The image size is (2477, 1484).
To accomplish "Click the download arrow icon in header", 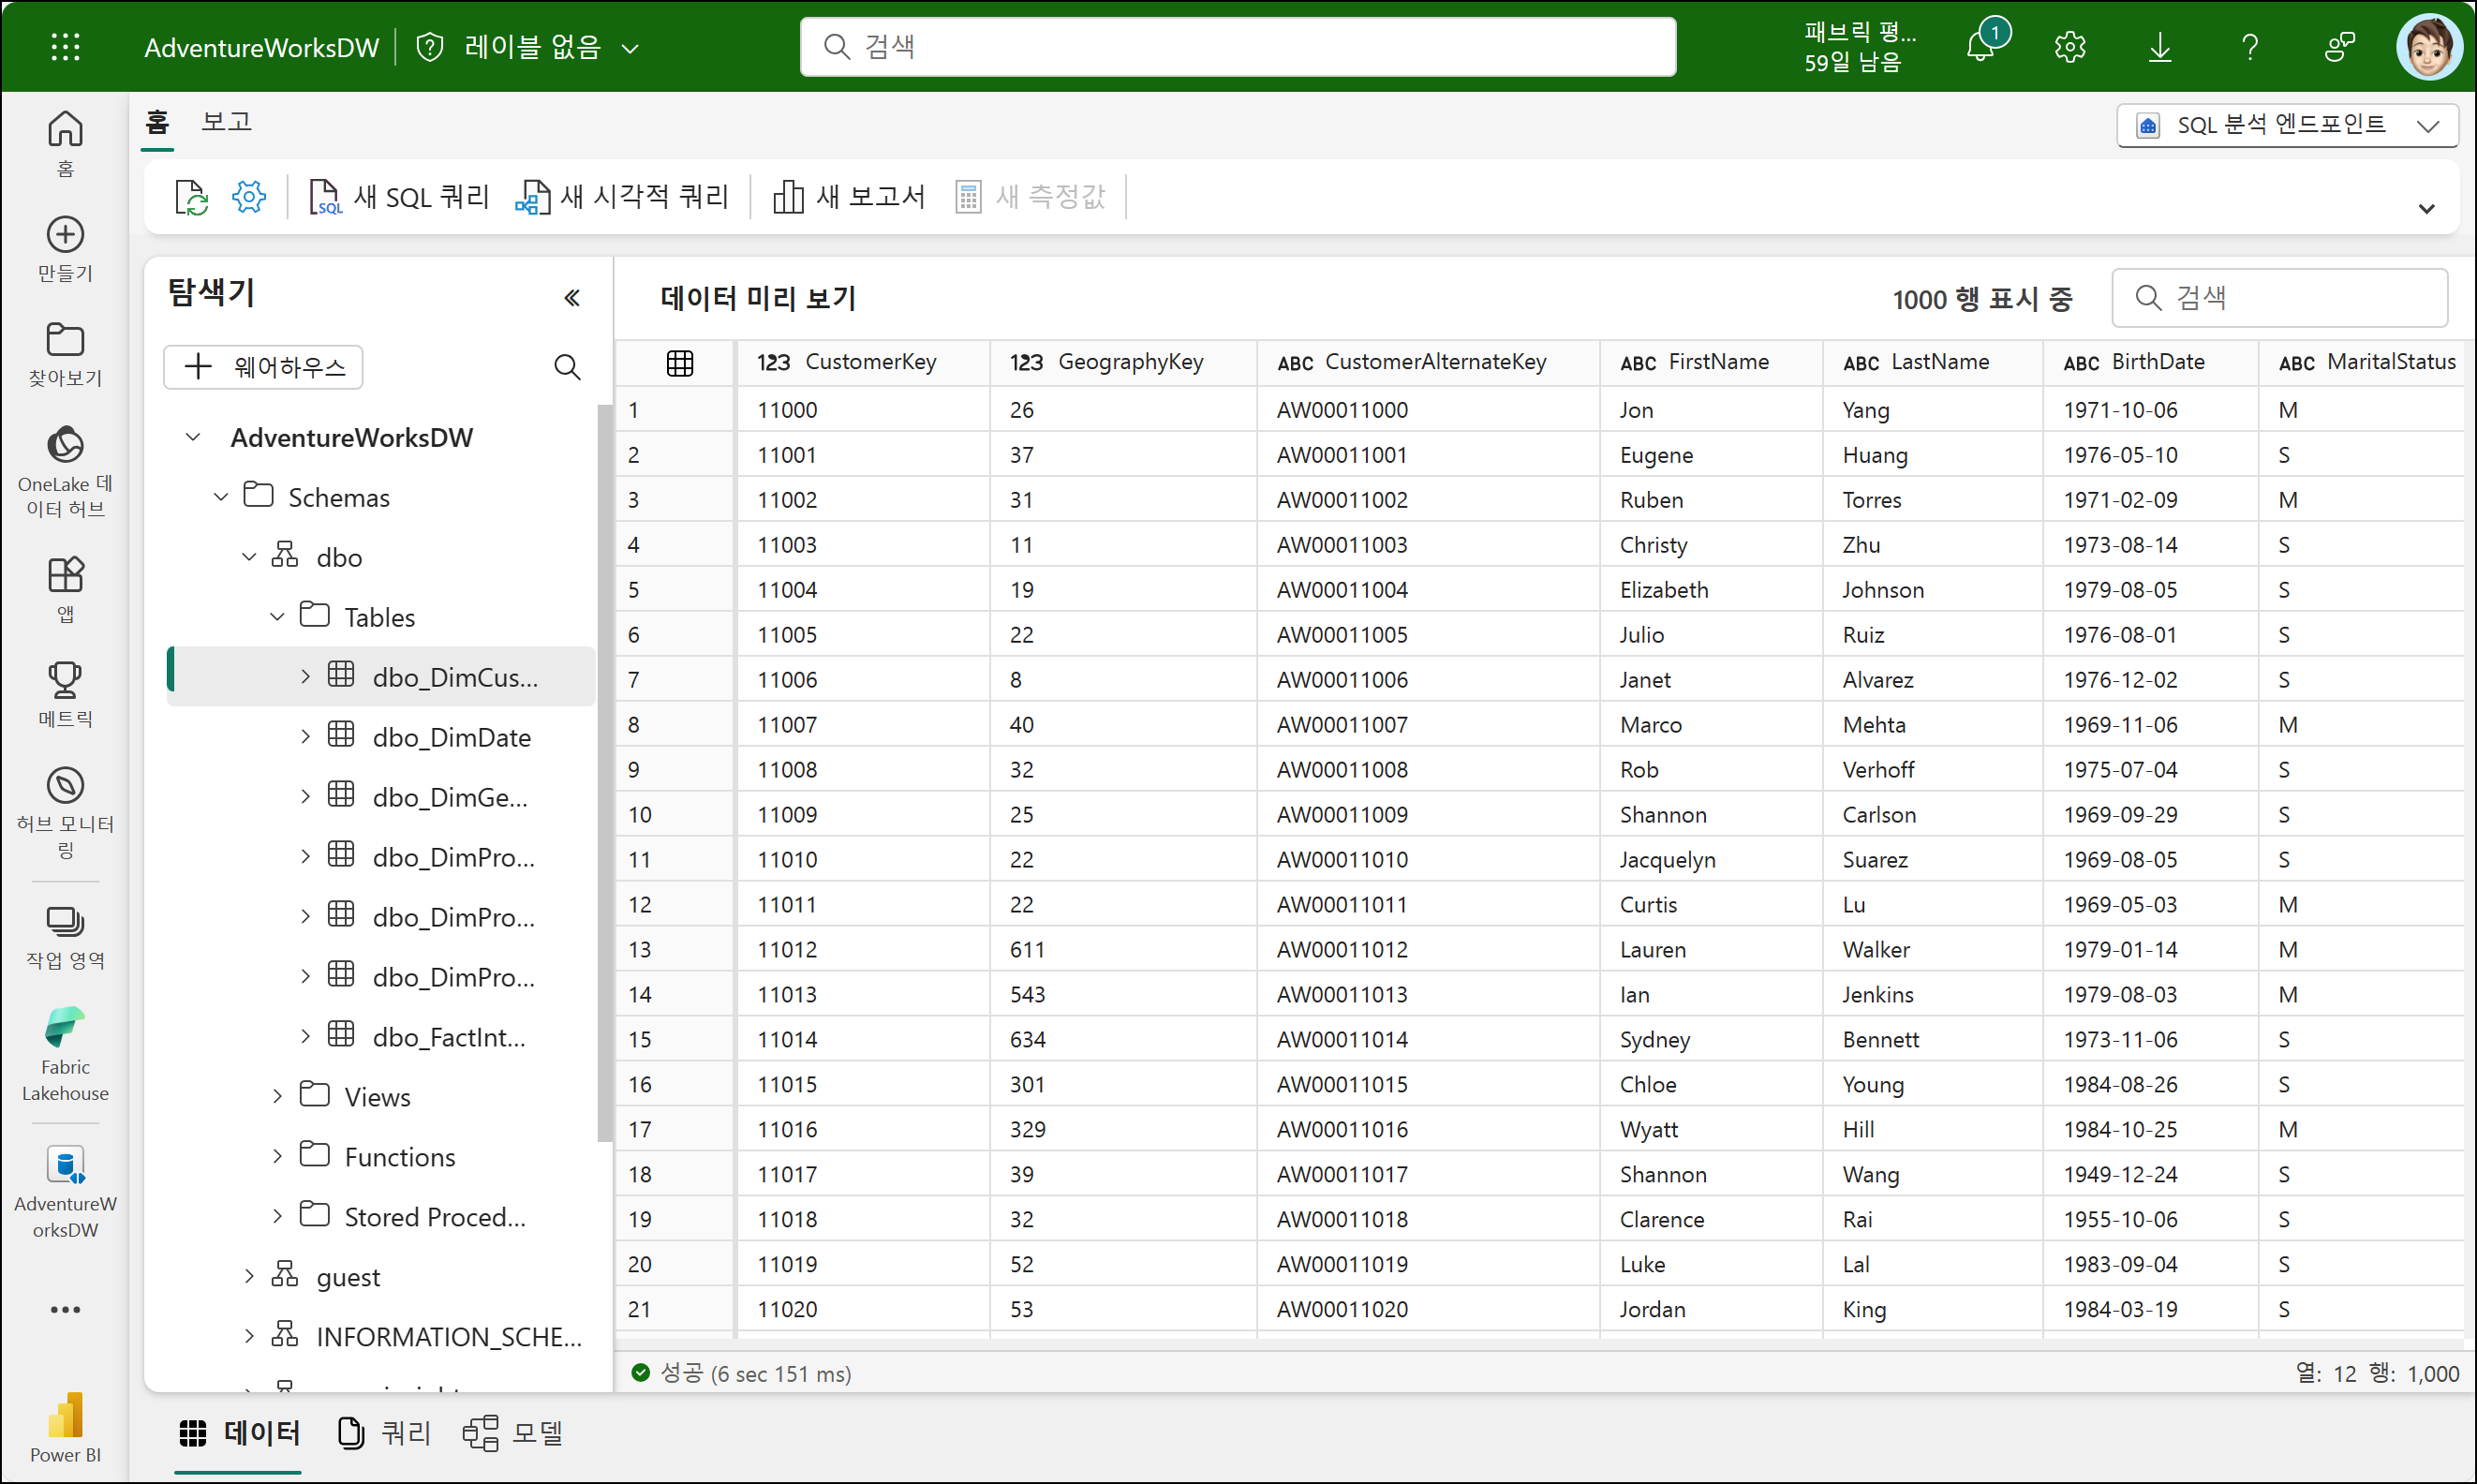I will (2160, 47).
